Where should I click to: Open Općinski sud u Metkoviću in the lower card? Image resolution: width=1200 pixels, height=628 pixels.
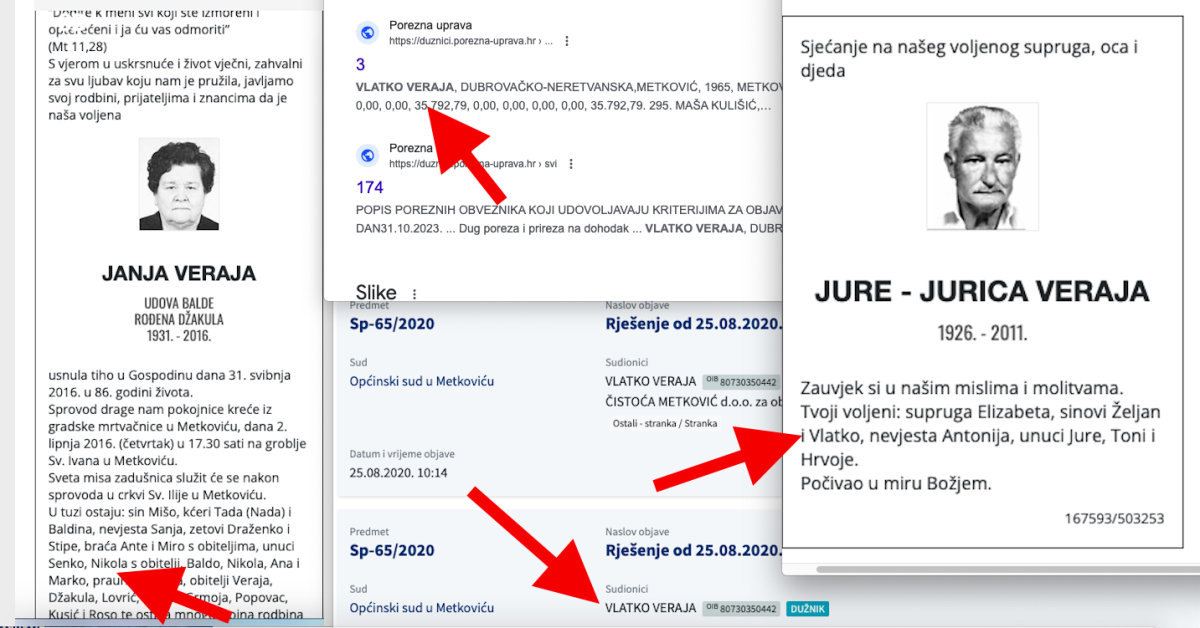coord(422,607)
